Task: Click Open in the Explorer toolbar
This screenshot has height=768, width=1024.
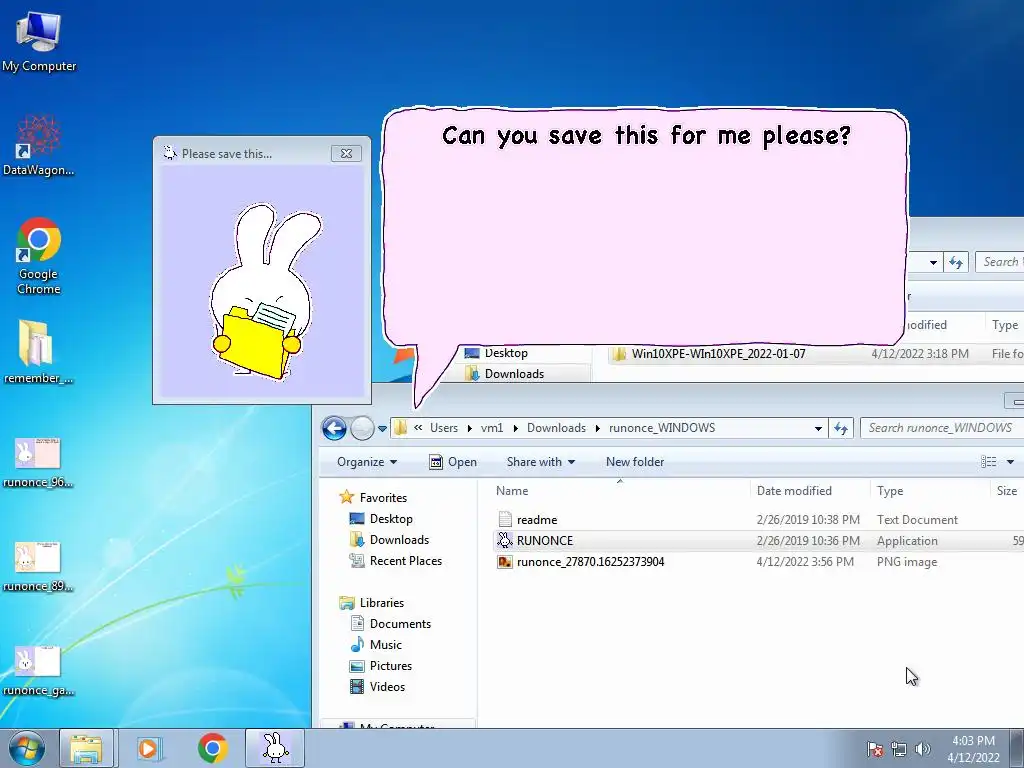Action: point(453,462)
